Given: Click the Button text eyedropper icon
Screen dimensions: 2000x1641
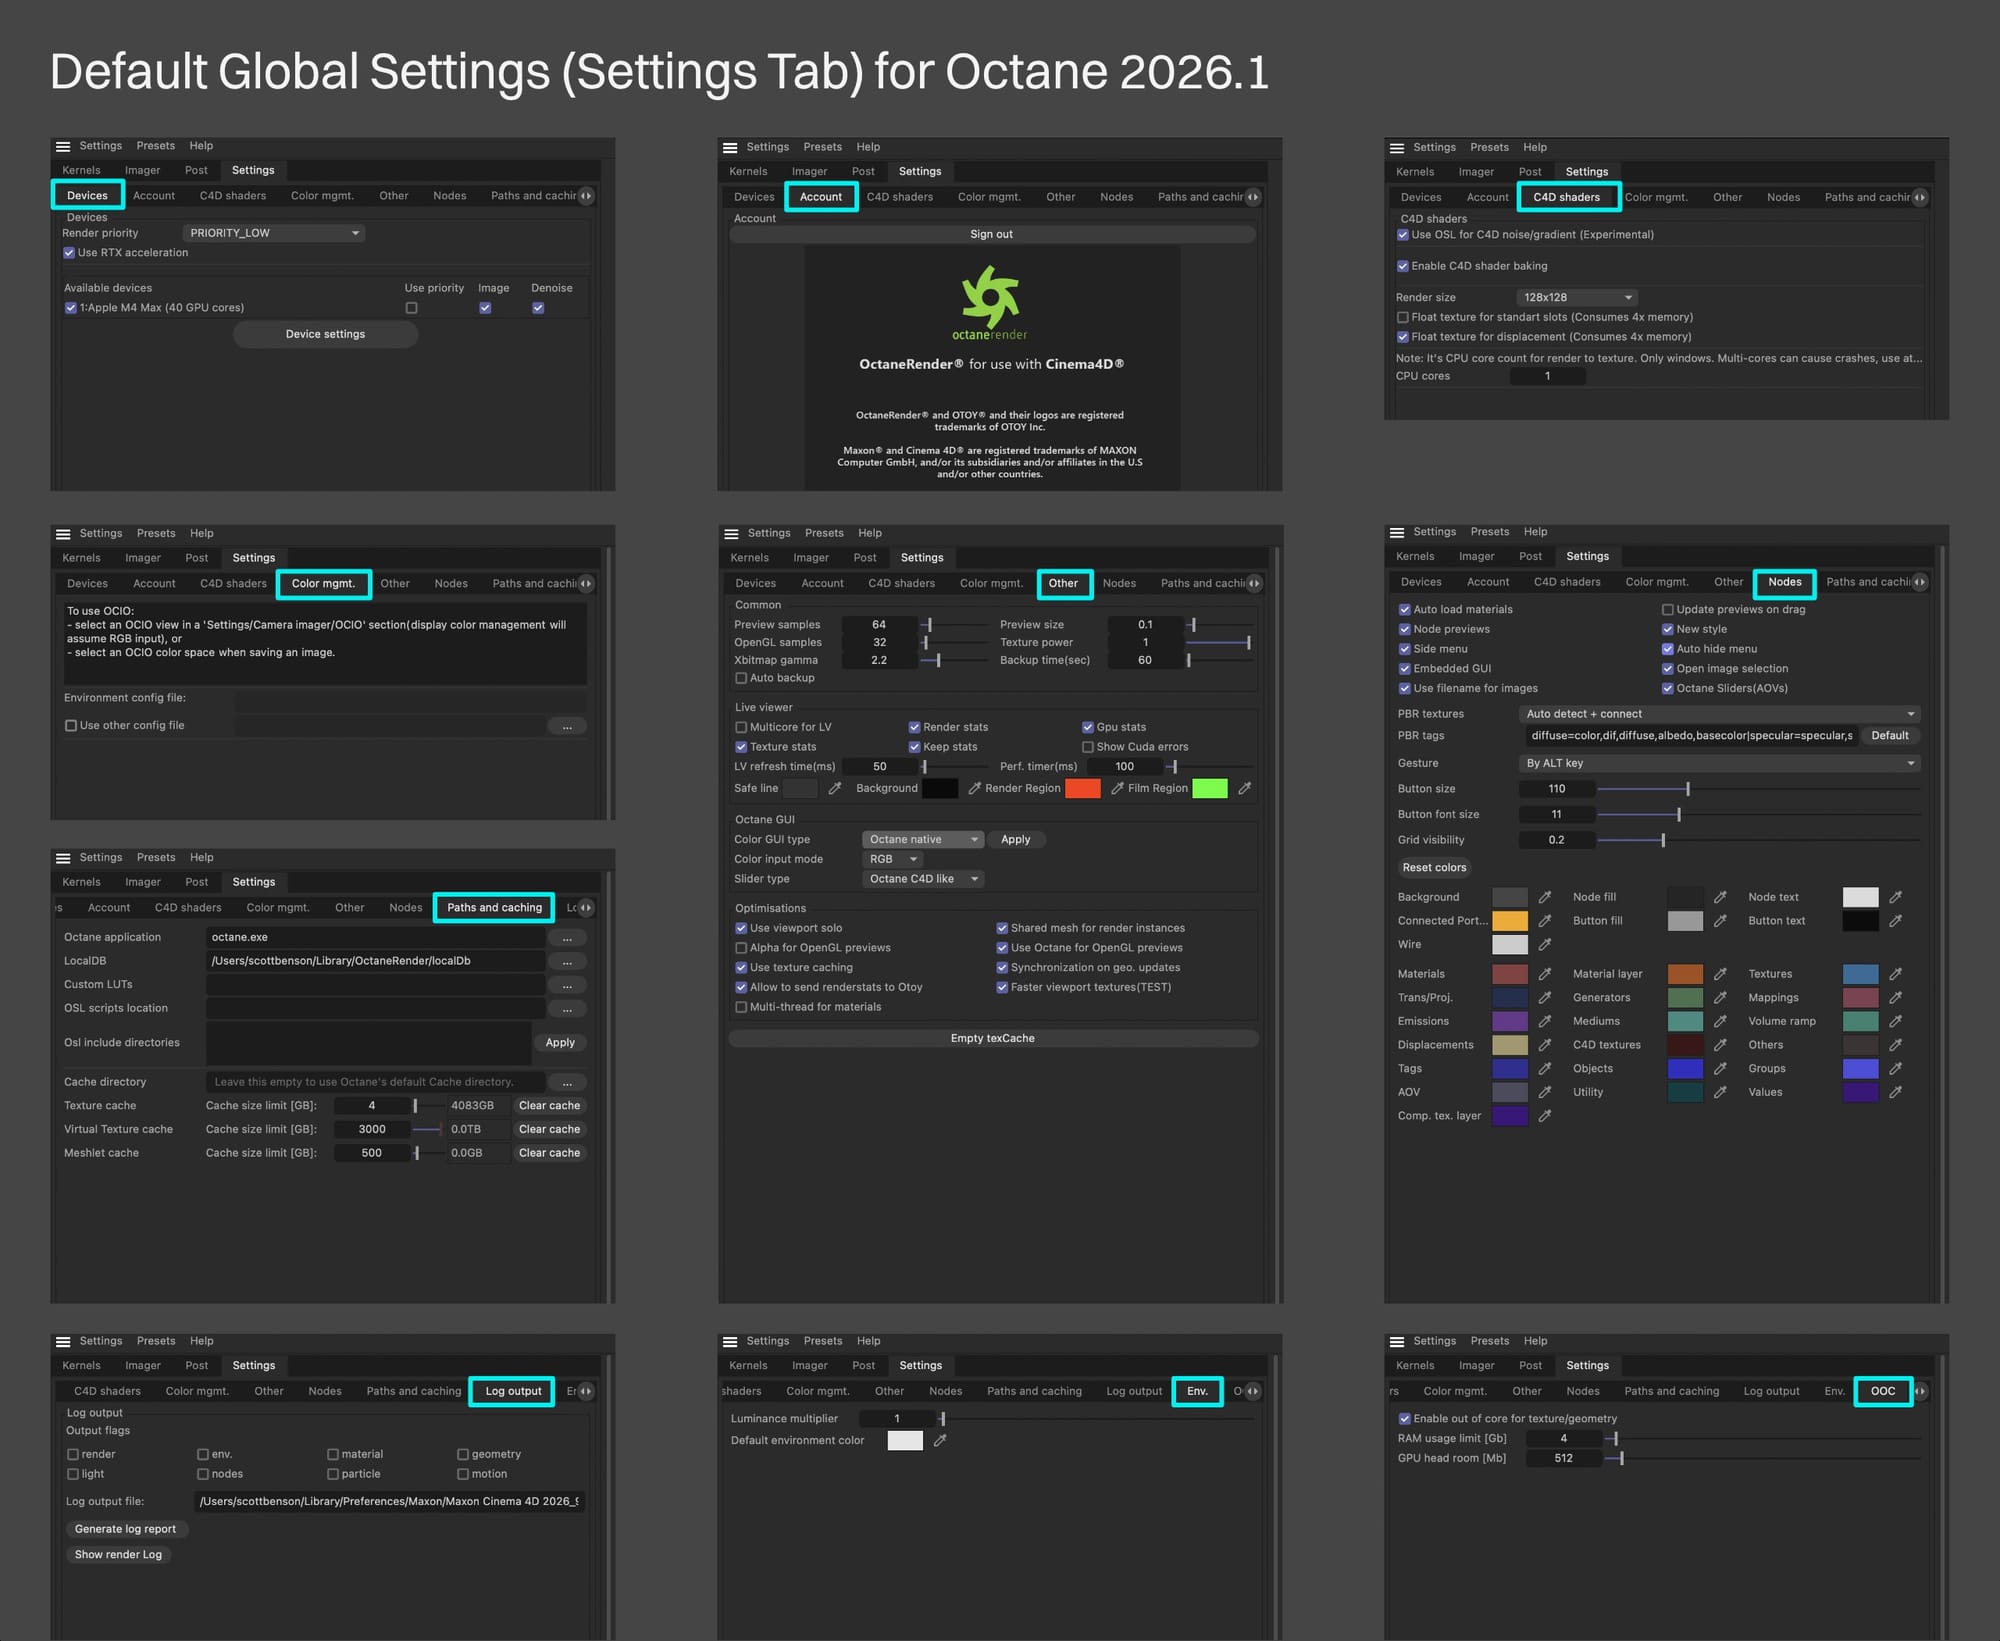Looking at the screenshot, I should point(1895,921).
